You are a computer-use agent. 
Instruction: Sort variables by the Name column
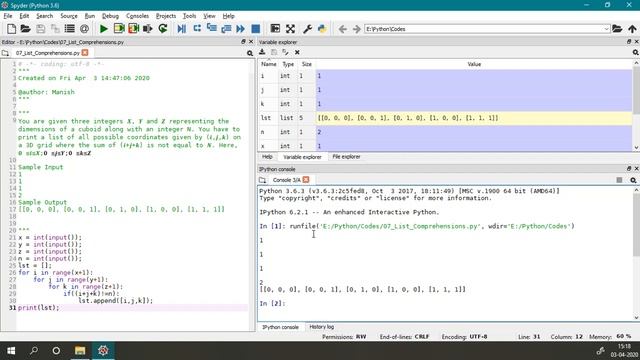point(269,64)
